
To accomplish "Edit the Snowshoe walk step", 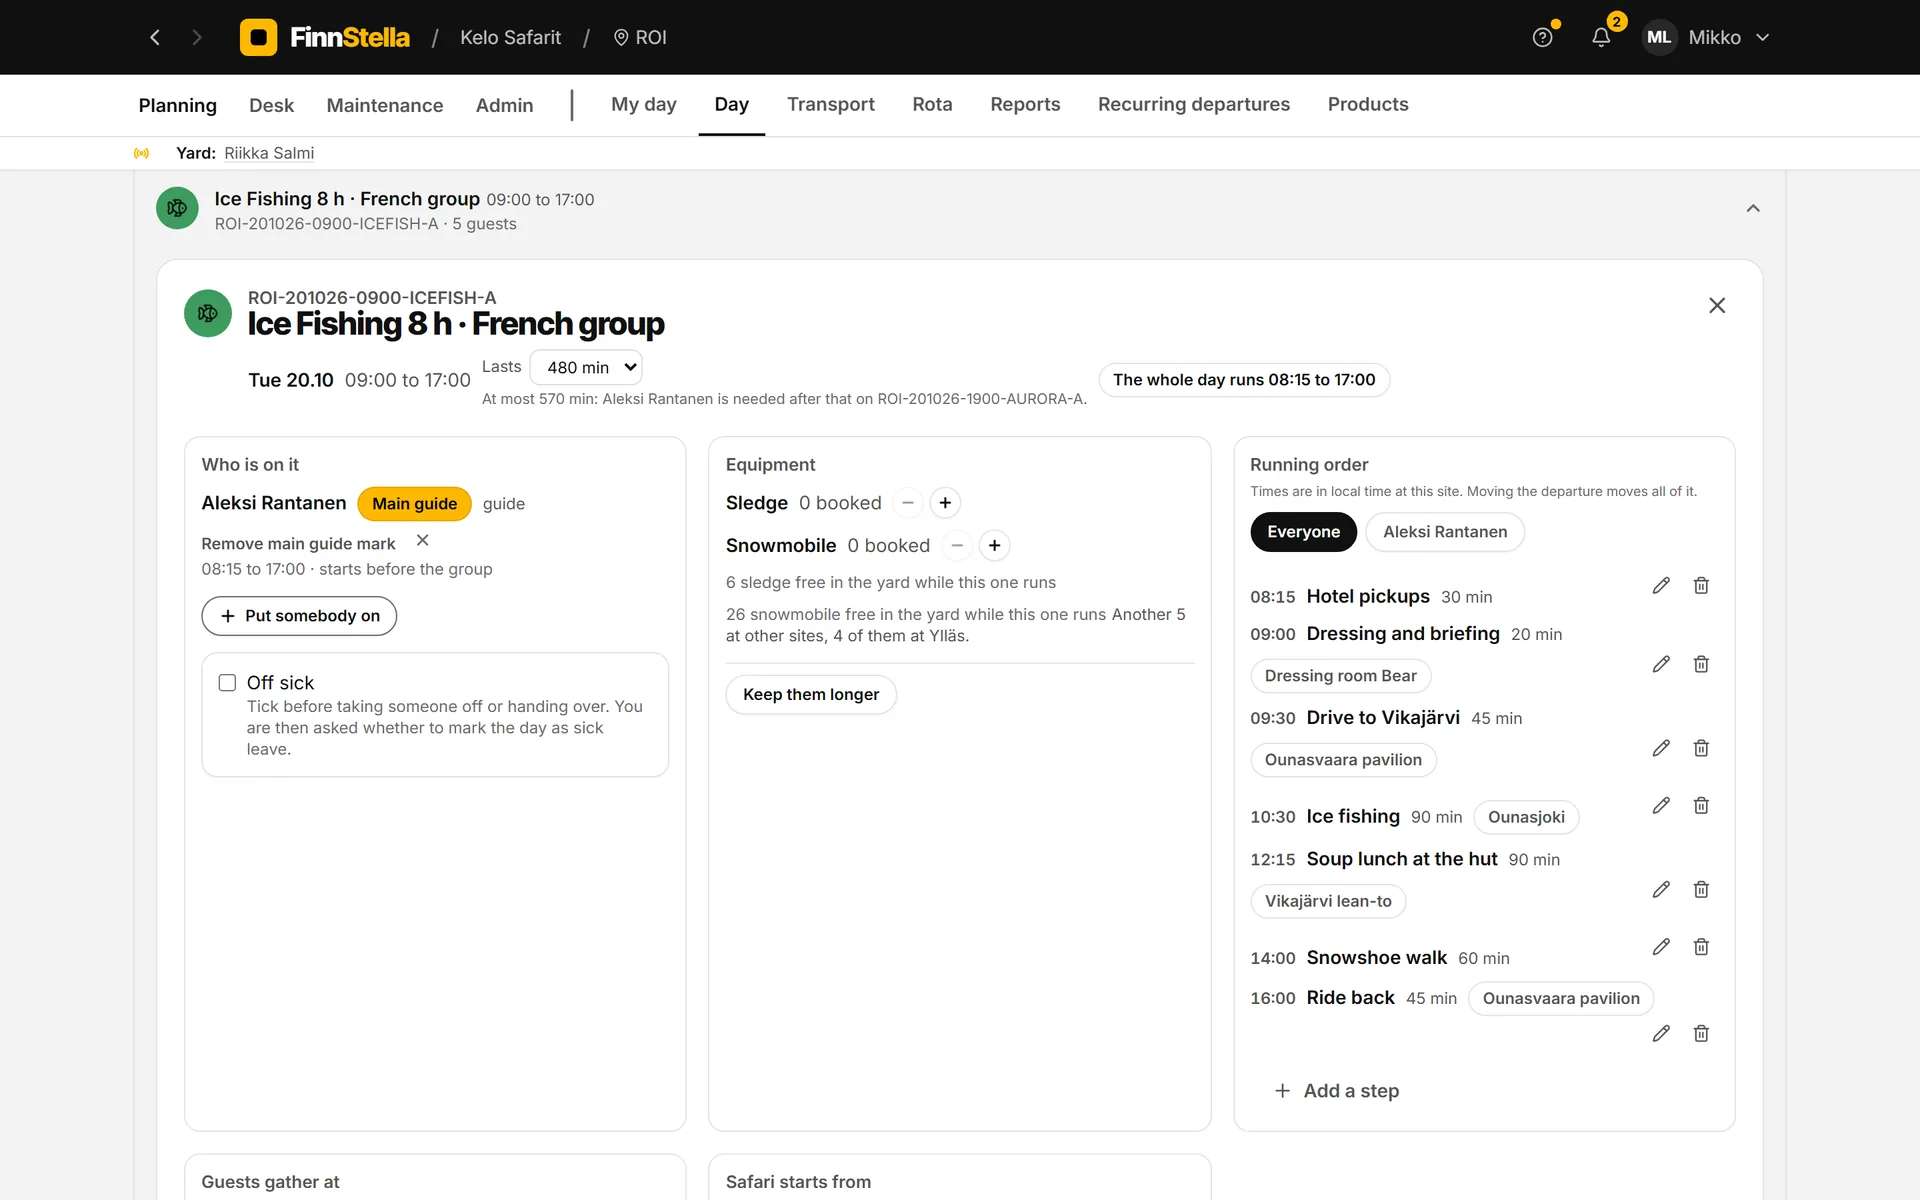I will coord(1661,946).
